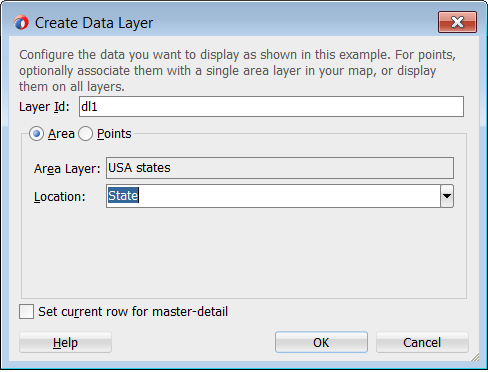Click the Area Layer field showing USA states

point(280,168)
